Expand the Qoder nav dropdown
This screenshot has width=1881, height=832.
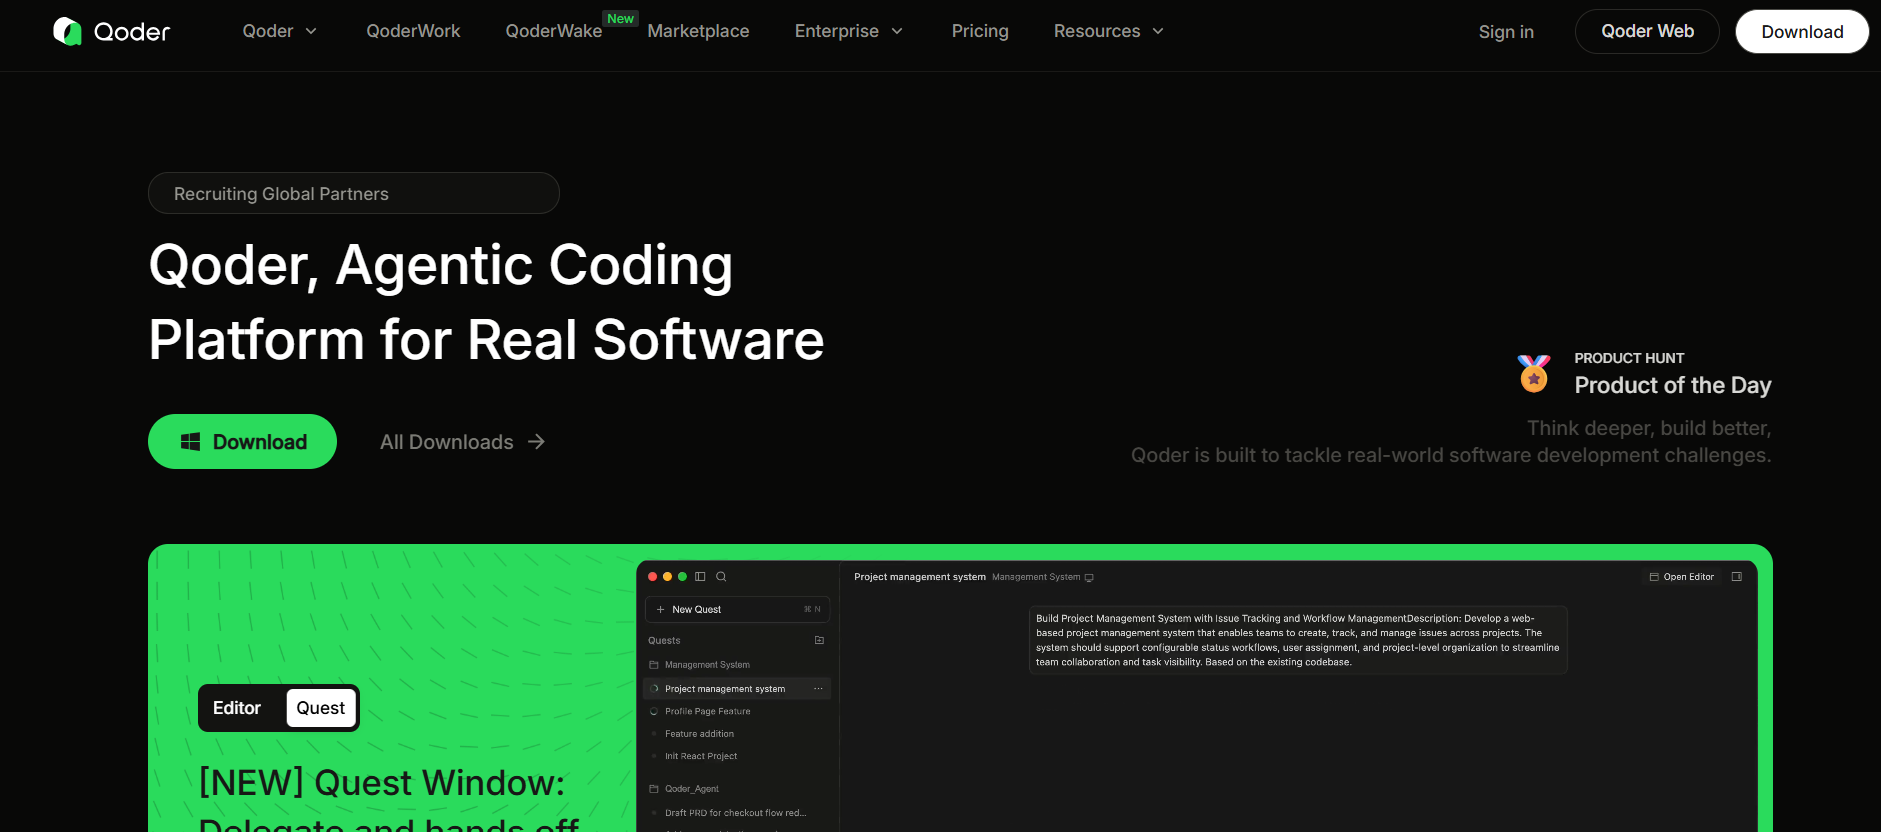(280, 31)
